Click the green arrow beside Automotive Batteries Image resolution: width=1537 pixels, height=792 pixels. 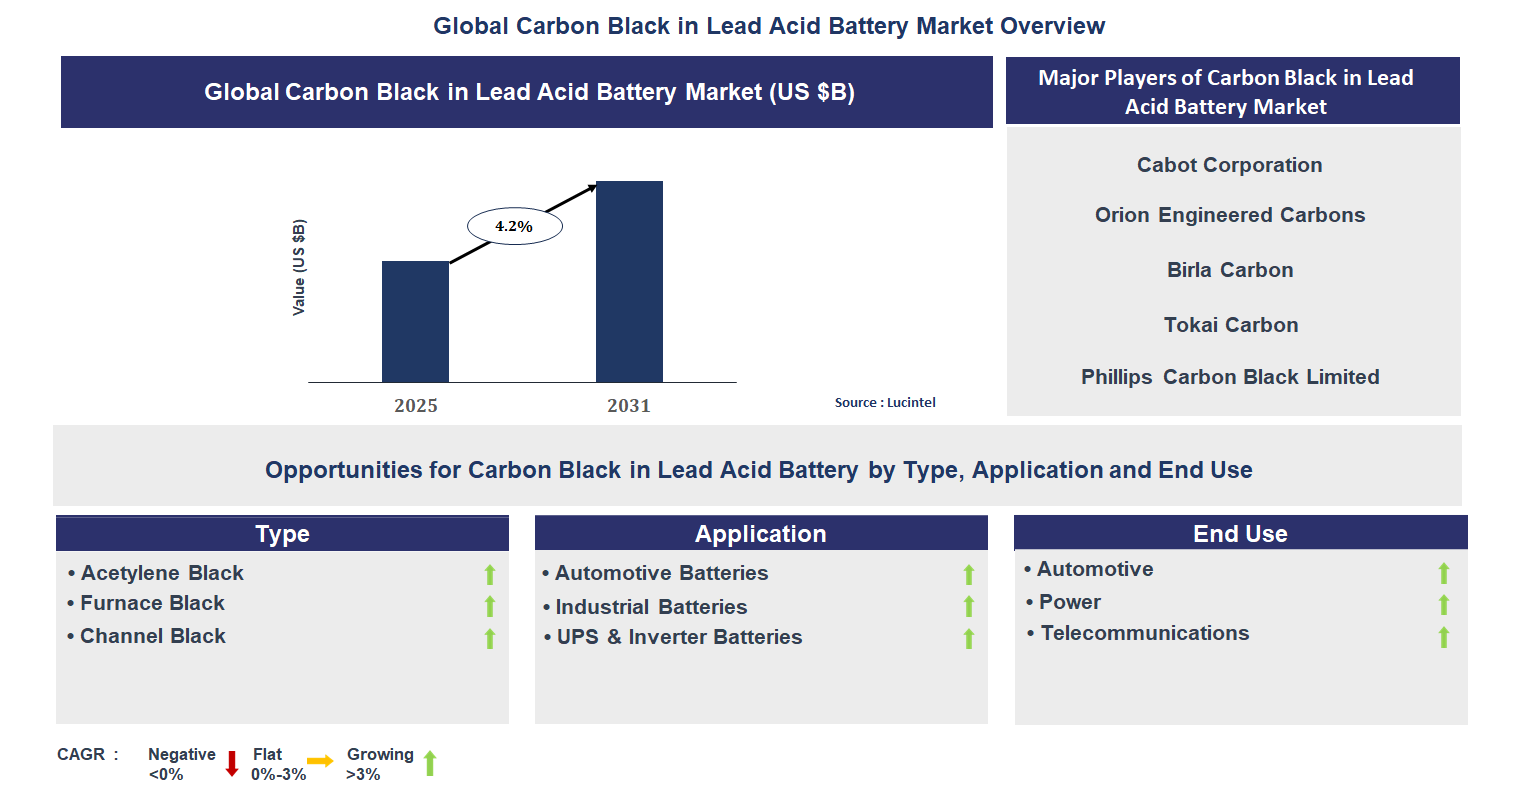(x=968, y=574)
